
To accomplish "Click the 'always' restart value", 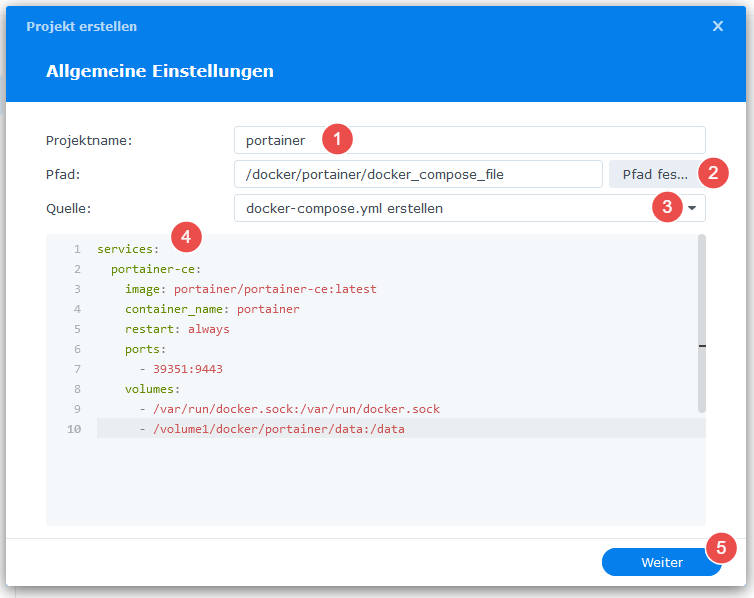I will click(209, 329).
